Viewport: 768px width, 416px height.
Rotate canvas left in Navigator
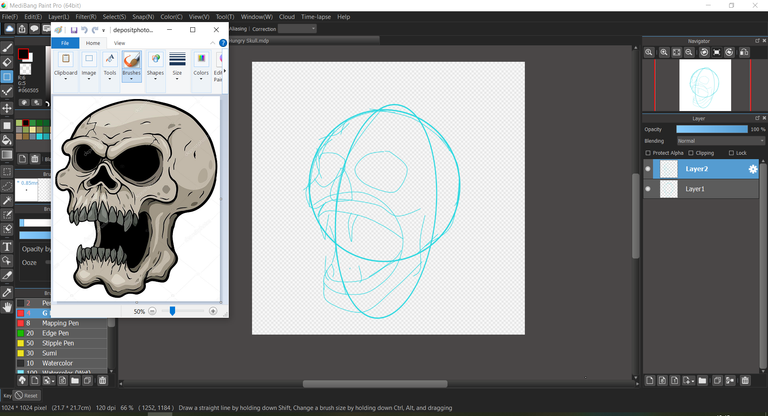(x=704, y=52)
